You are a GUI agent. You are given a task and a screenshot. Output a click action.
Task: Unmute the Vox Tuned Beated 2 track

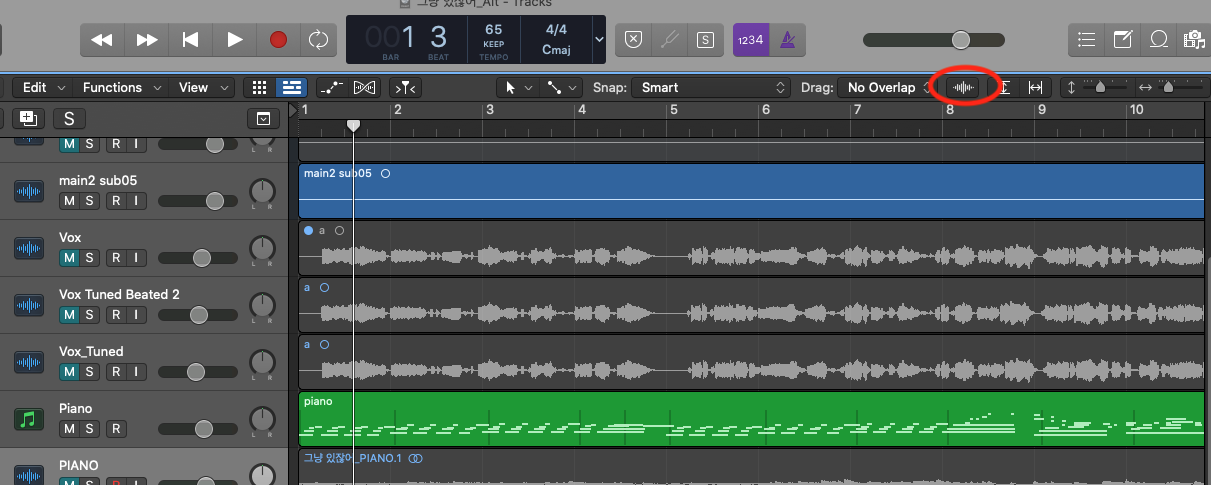point(70,315)
